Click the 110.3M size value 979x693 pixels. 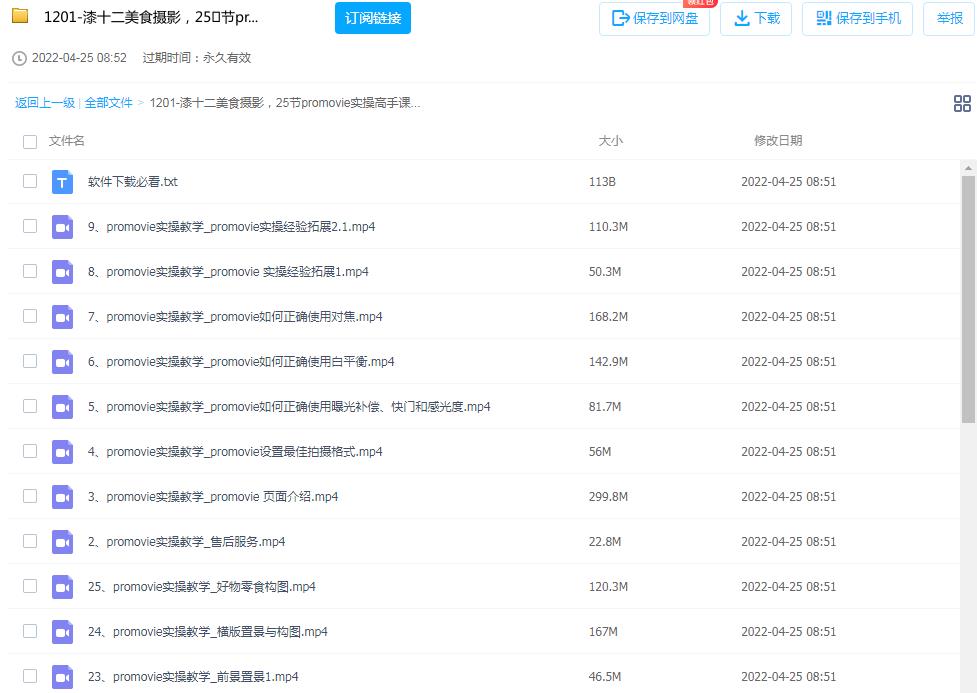(x=608, y=227)
